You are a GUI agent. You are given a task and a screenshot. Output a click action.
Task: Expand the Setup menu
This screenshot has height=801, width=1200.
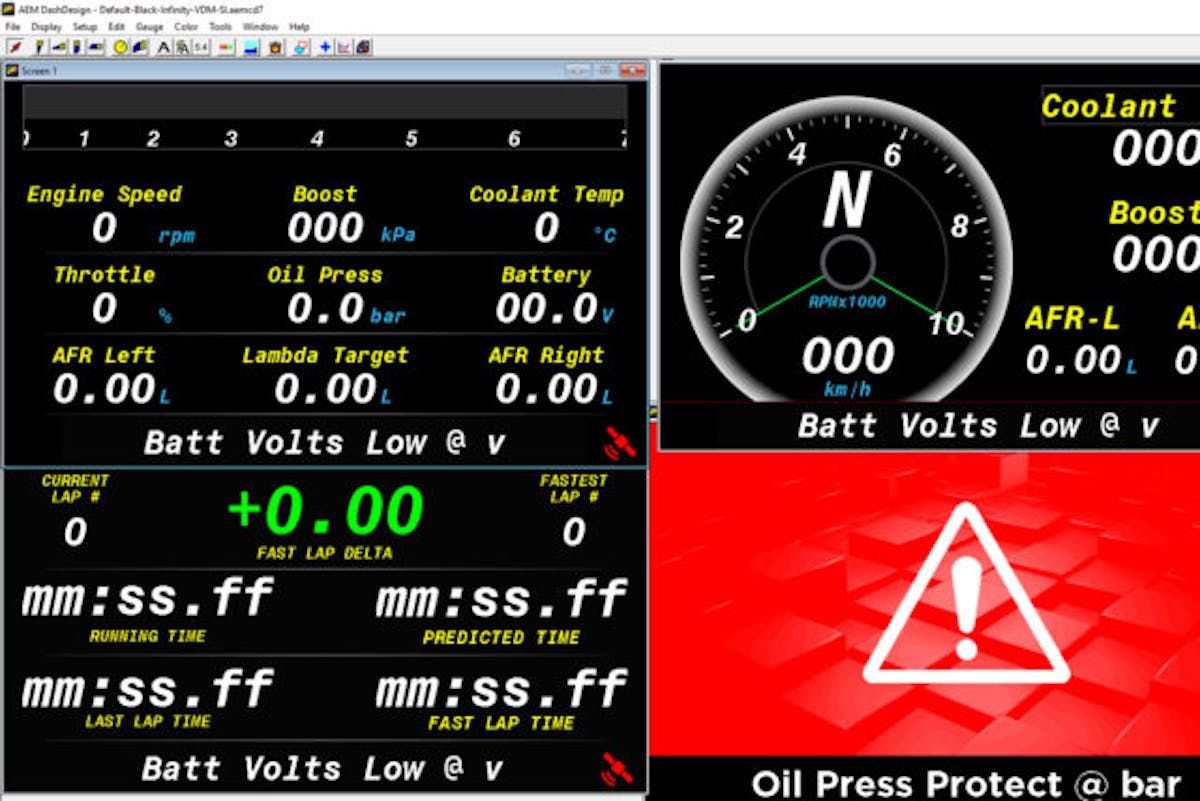[x=84, y=27]
